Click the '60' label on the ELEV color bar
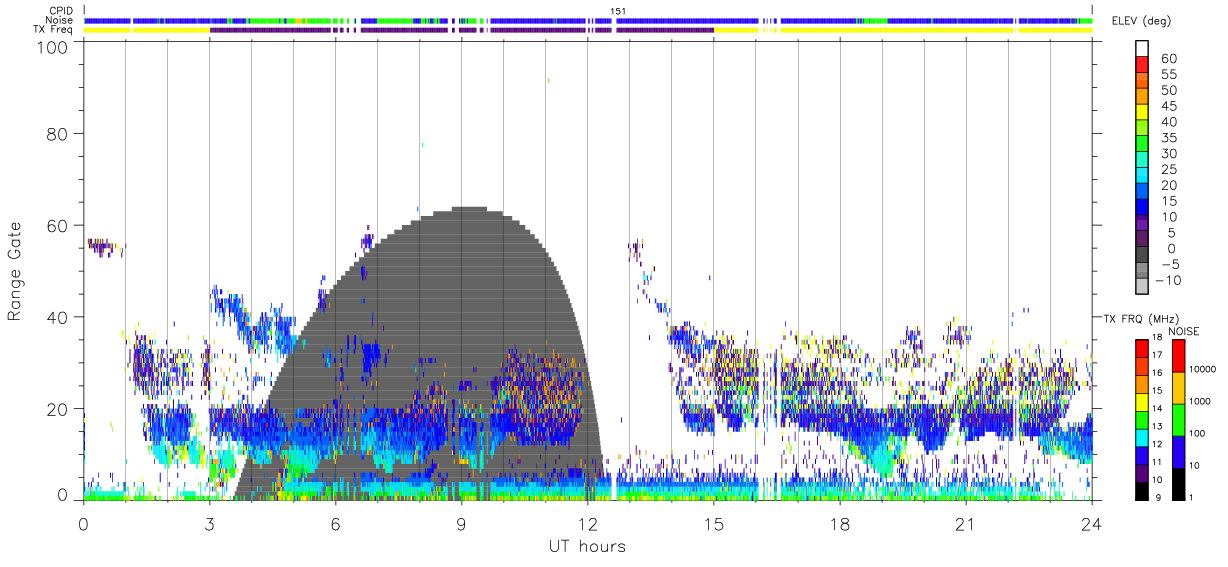The image size is (1228, 567). [x=1170, y=58]
